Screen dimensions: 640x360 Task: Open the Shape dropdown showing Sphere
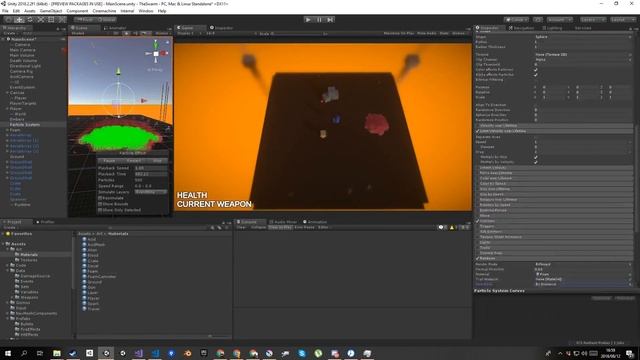click(x=583, y=37)
